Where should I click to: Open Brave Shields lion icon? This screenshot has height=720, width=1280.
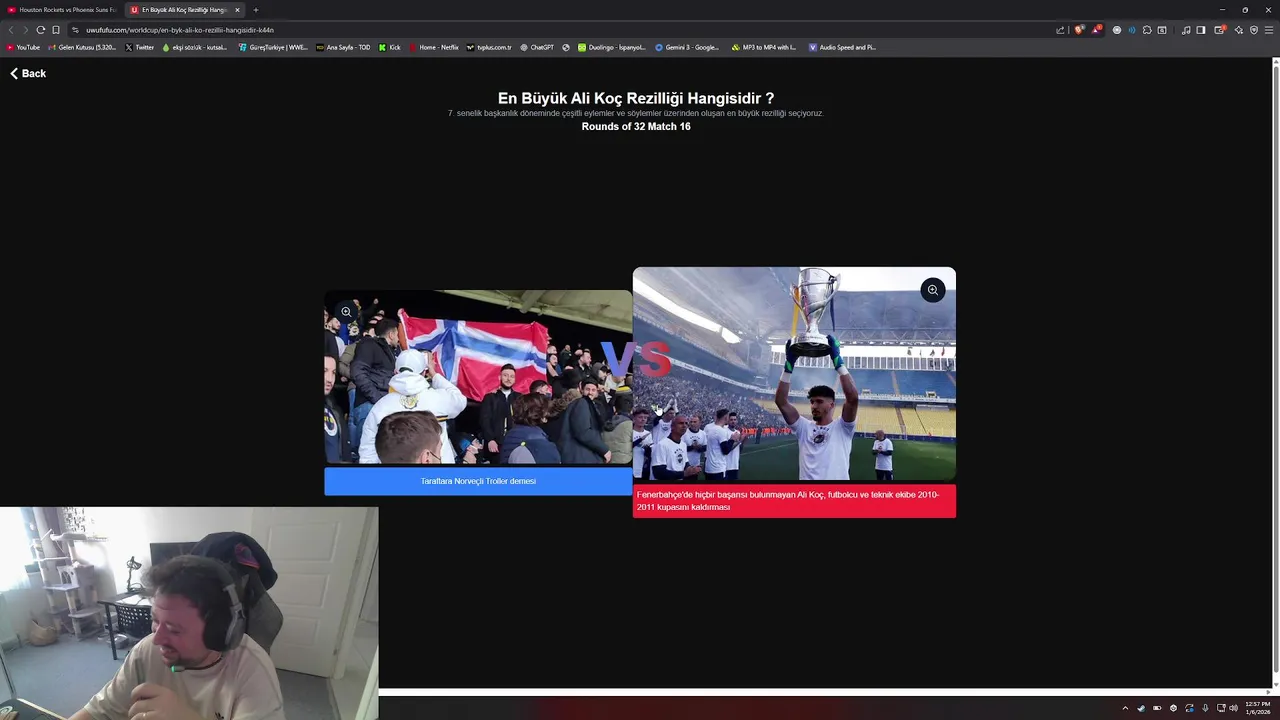(1079, 30)
